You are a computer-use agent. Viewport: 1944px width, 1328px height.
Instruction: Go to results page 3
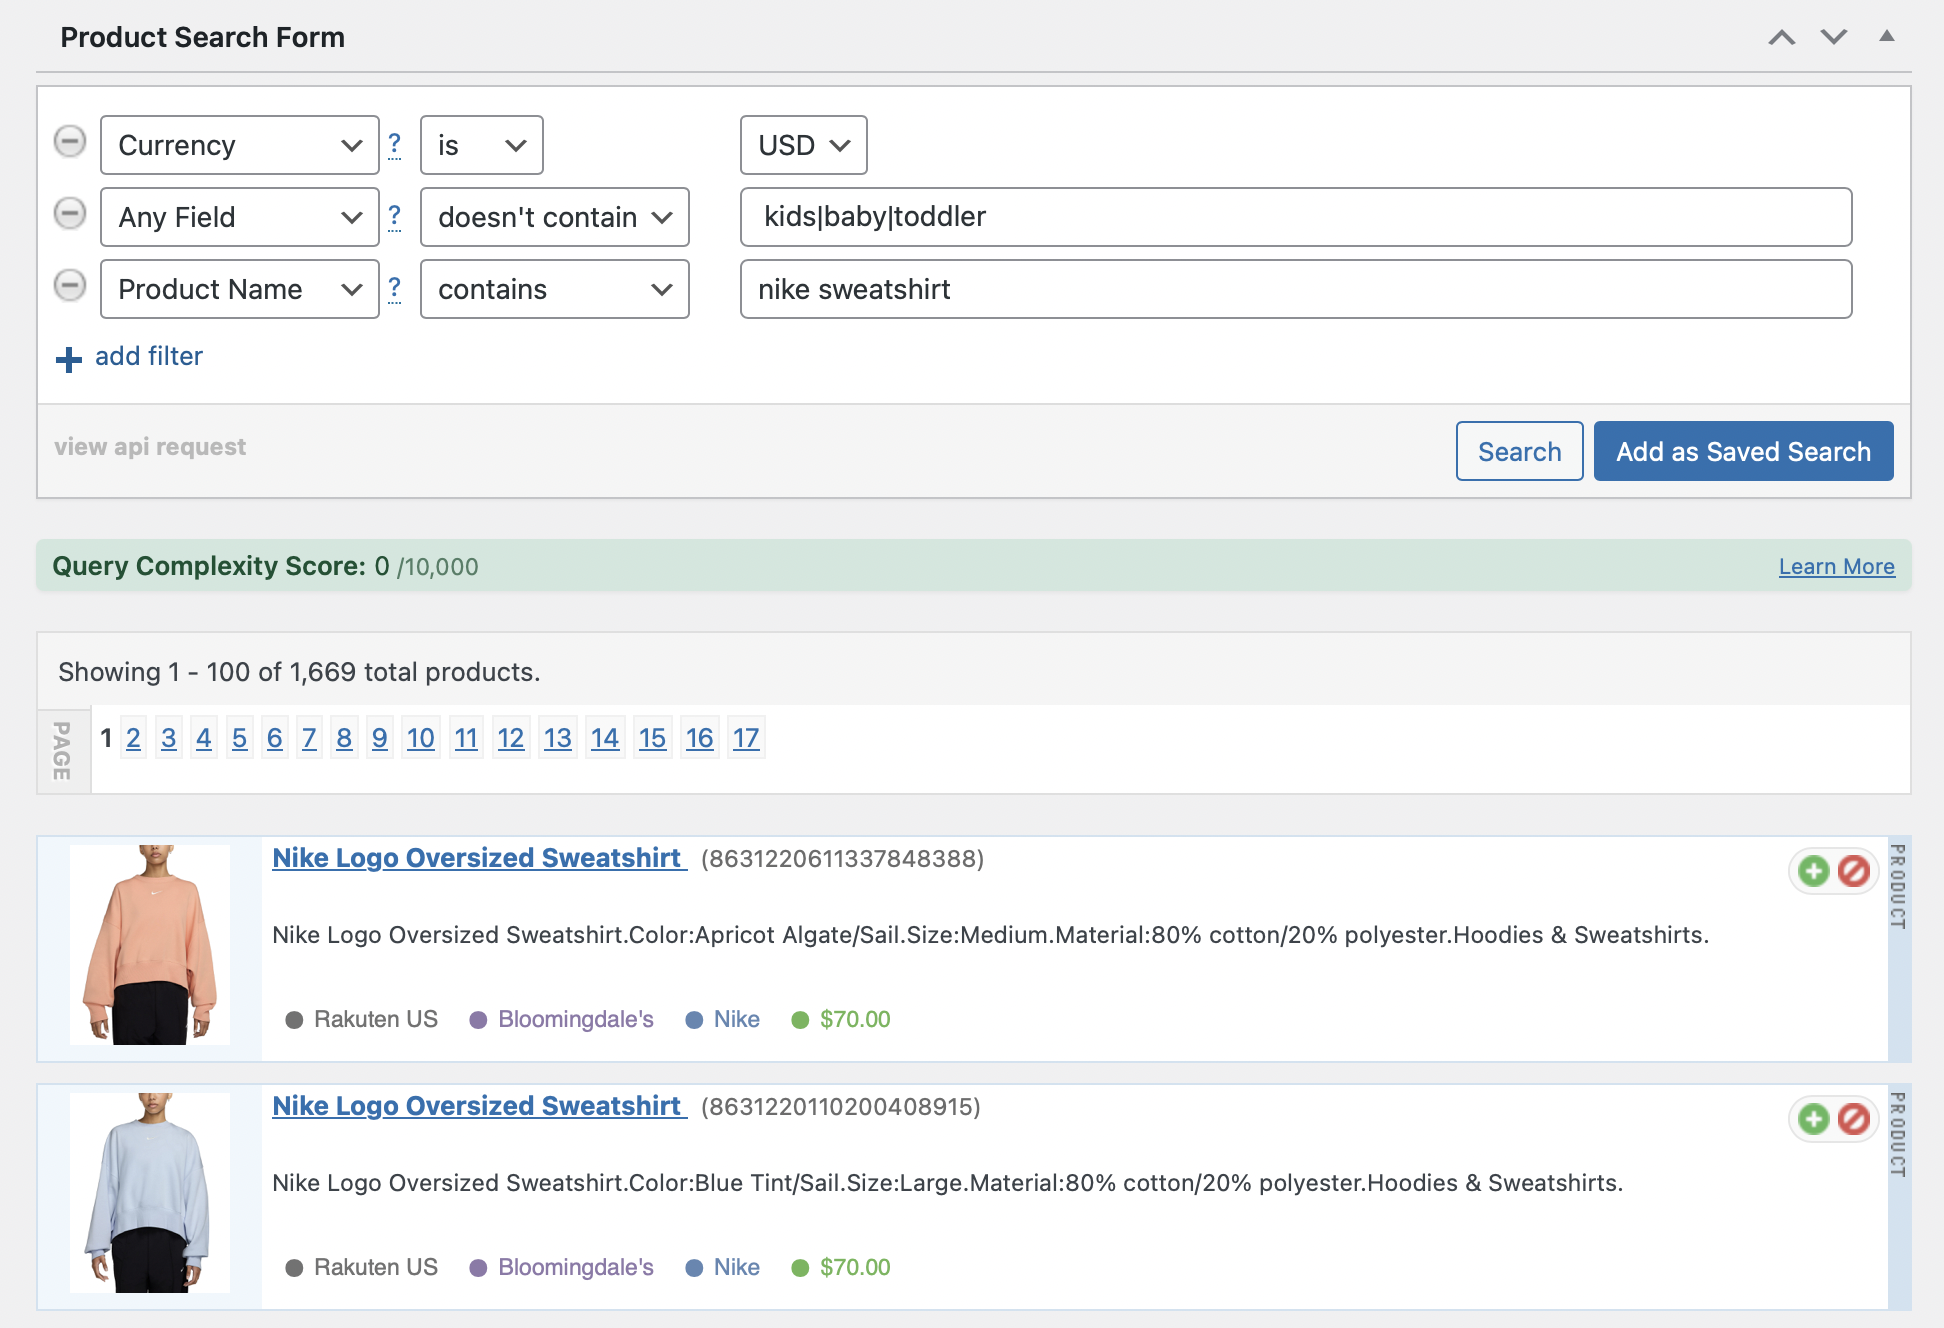(x=169, y=738)
